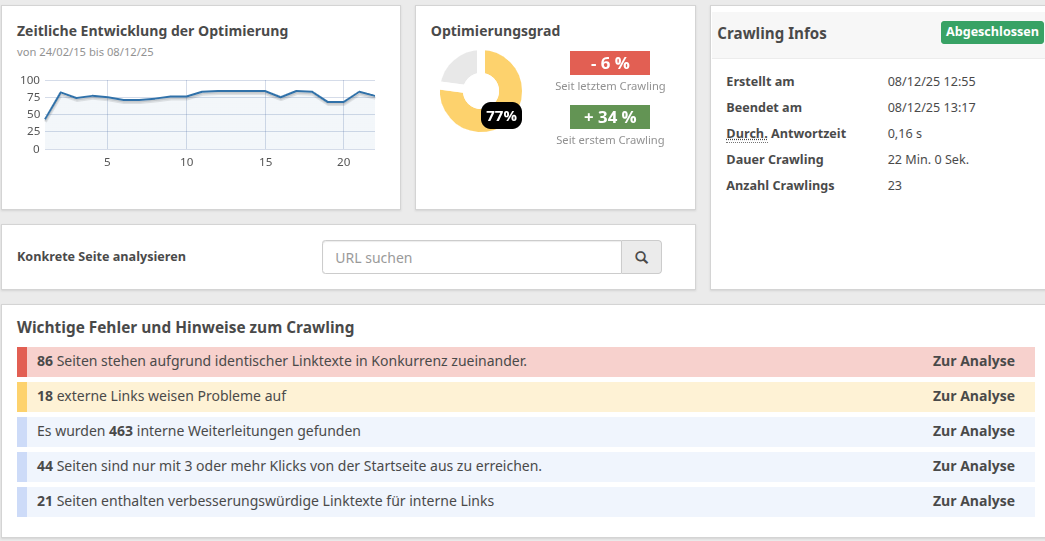Open analysis for 44 deep pages
This screenshot has width=1045, height=541.
973,466
